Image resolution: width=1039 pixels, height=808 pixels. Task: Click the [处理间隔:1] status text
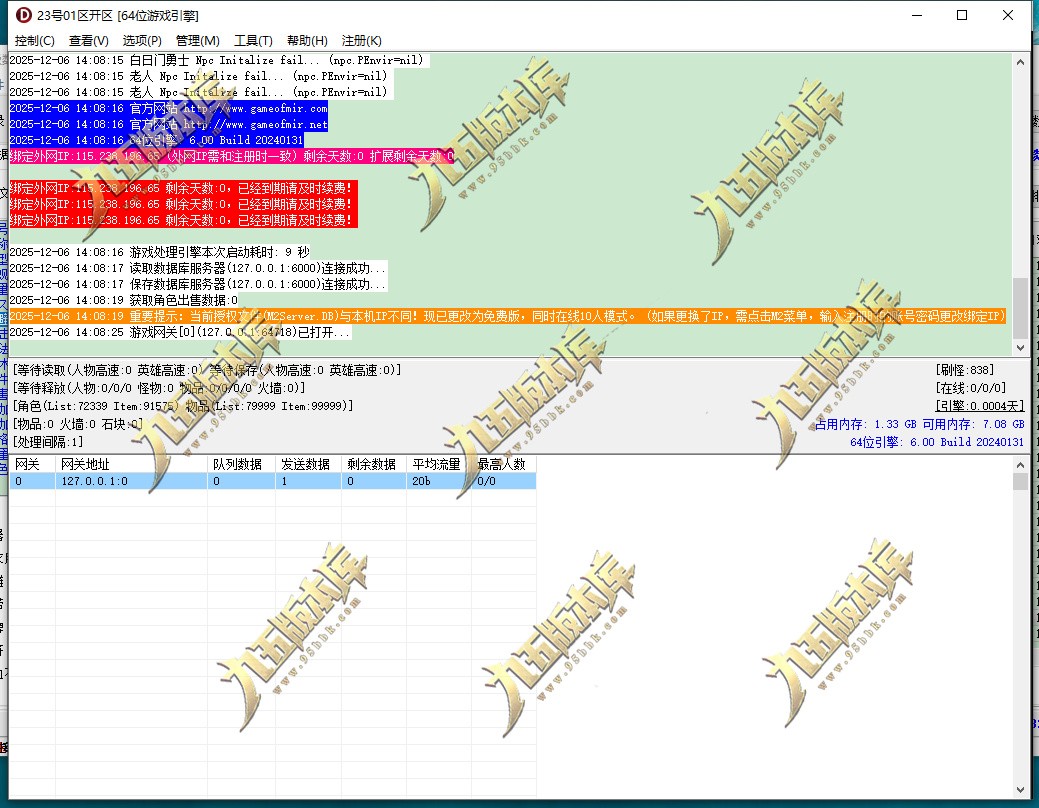click(x=48, y=441)
